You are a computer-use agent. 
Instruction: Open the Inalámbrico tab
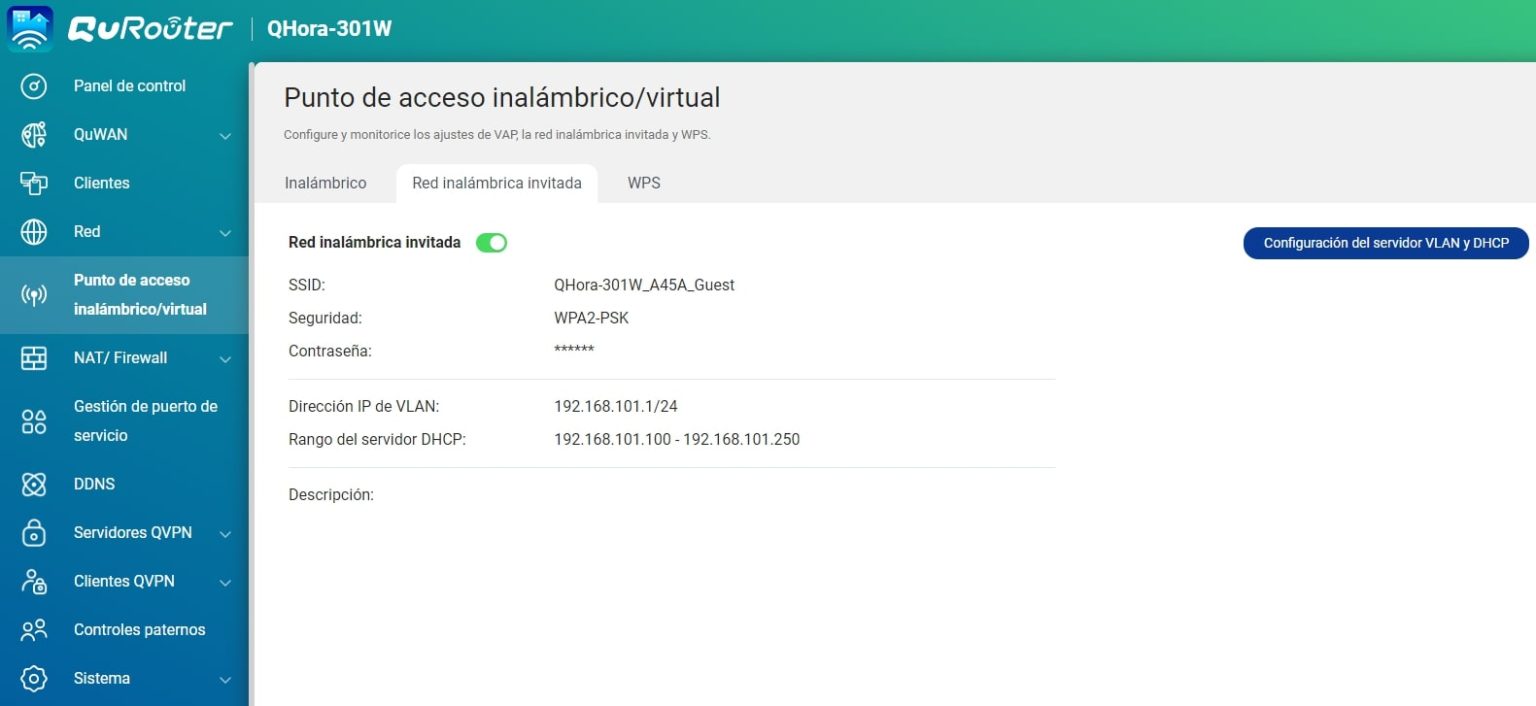pos(326,183)
